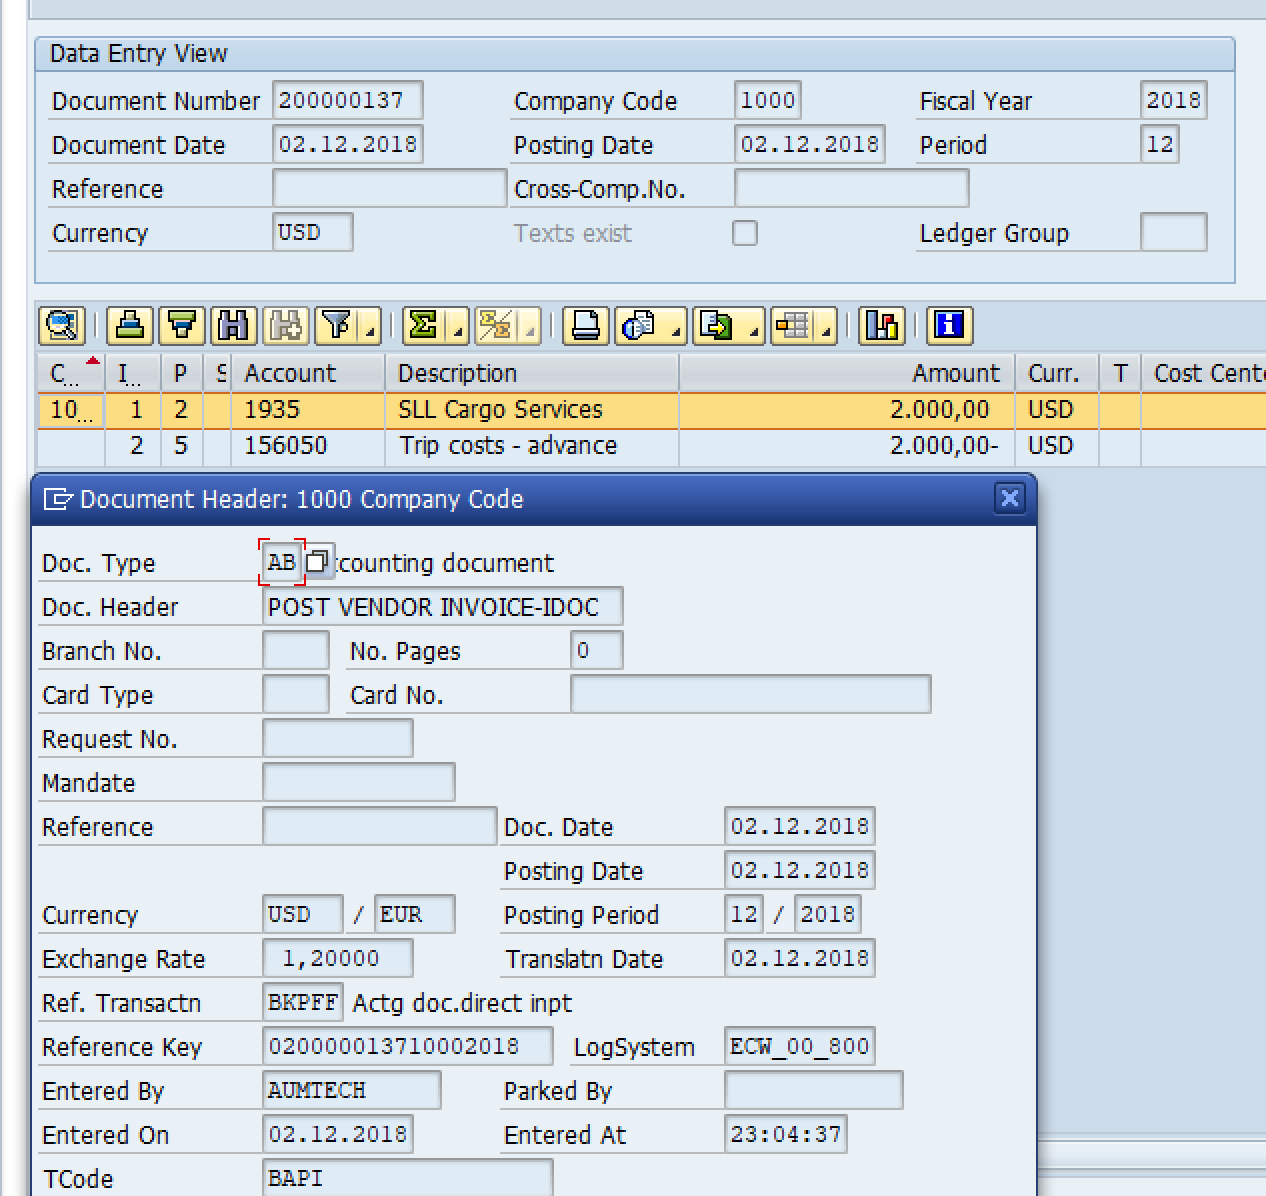This screenshot has width=1266, height=1196.
Task: Close the Document Header dialog
Action: click(x=1010, y=498)
